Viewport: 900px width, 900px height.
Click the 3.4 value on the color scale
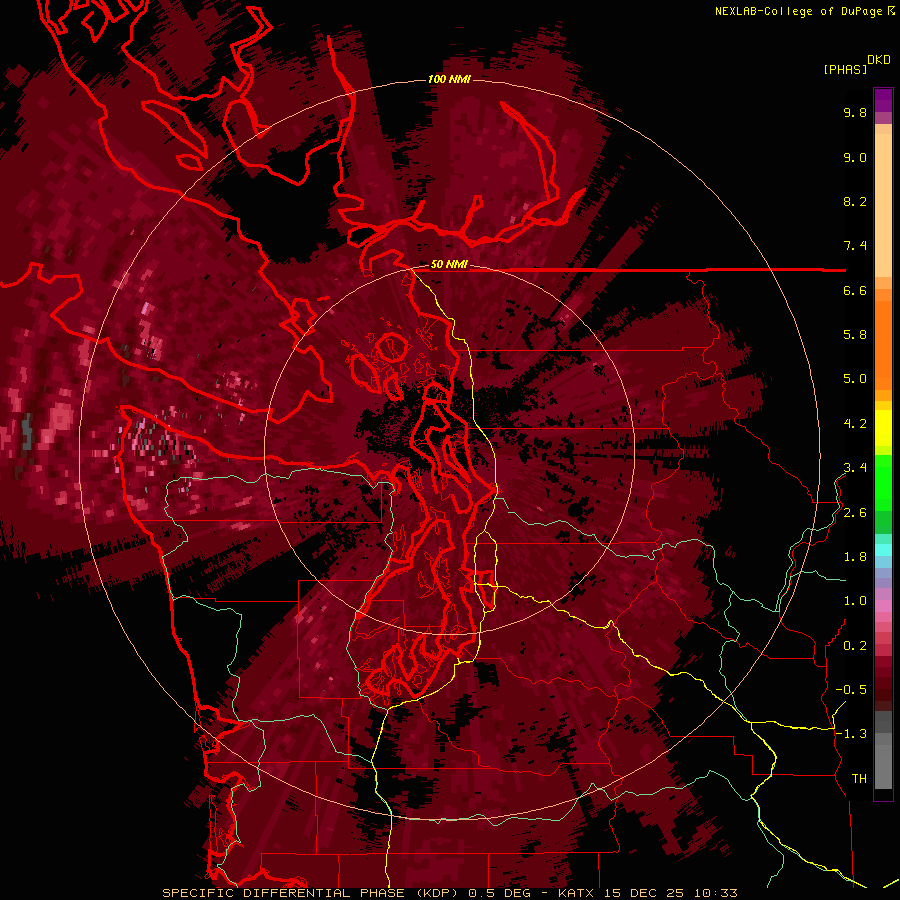tap(855, 468)
